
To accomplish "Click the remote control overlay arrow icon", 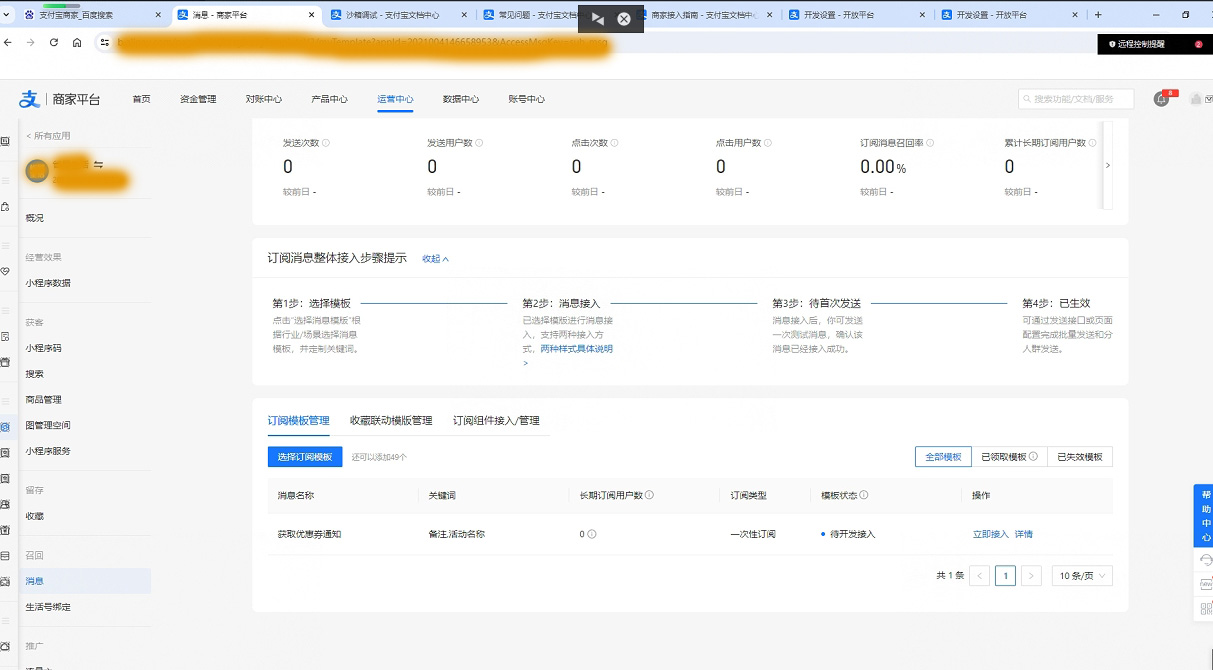I will (x=597, y=19).
